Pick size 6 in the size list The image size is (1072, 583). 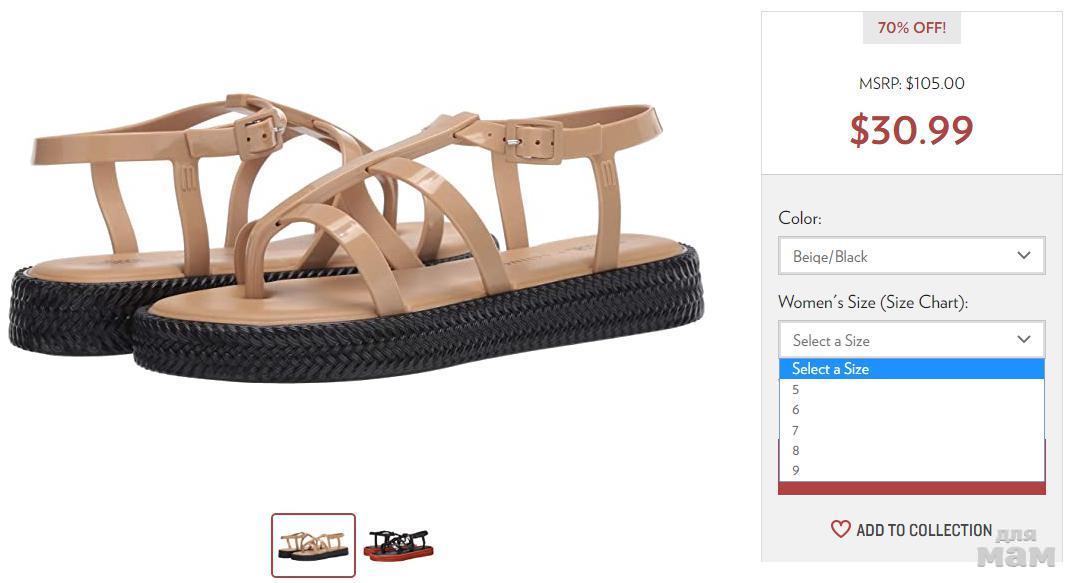(796, 410)
